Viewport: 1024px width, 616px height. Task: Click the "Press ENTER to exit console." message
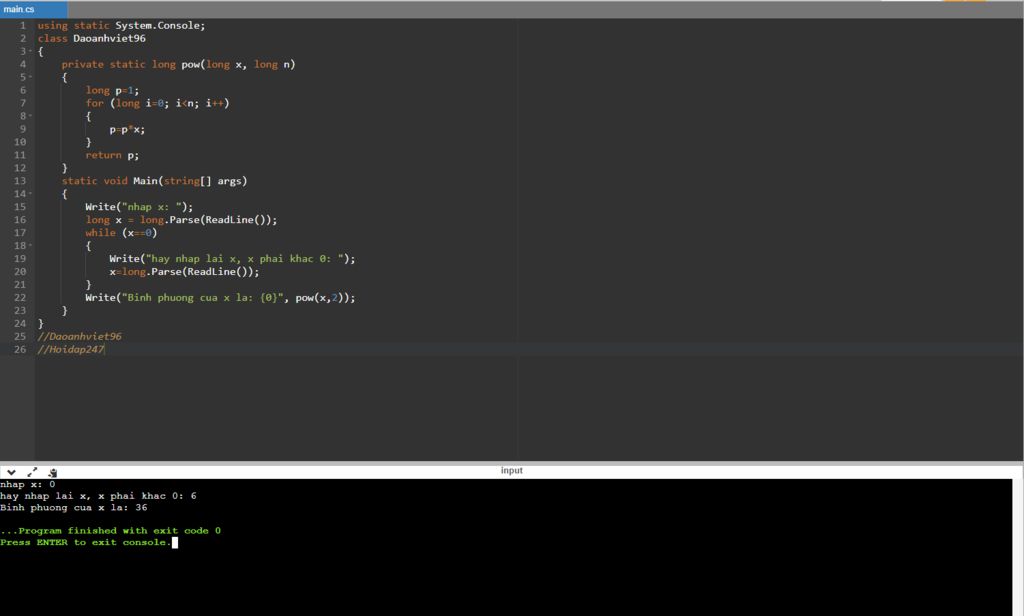(86, 542)
